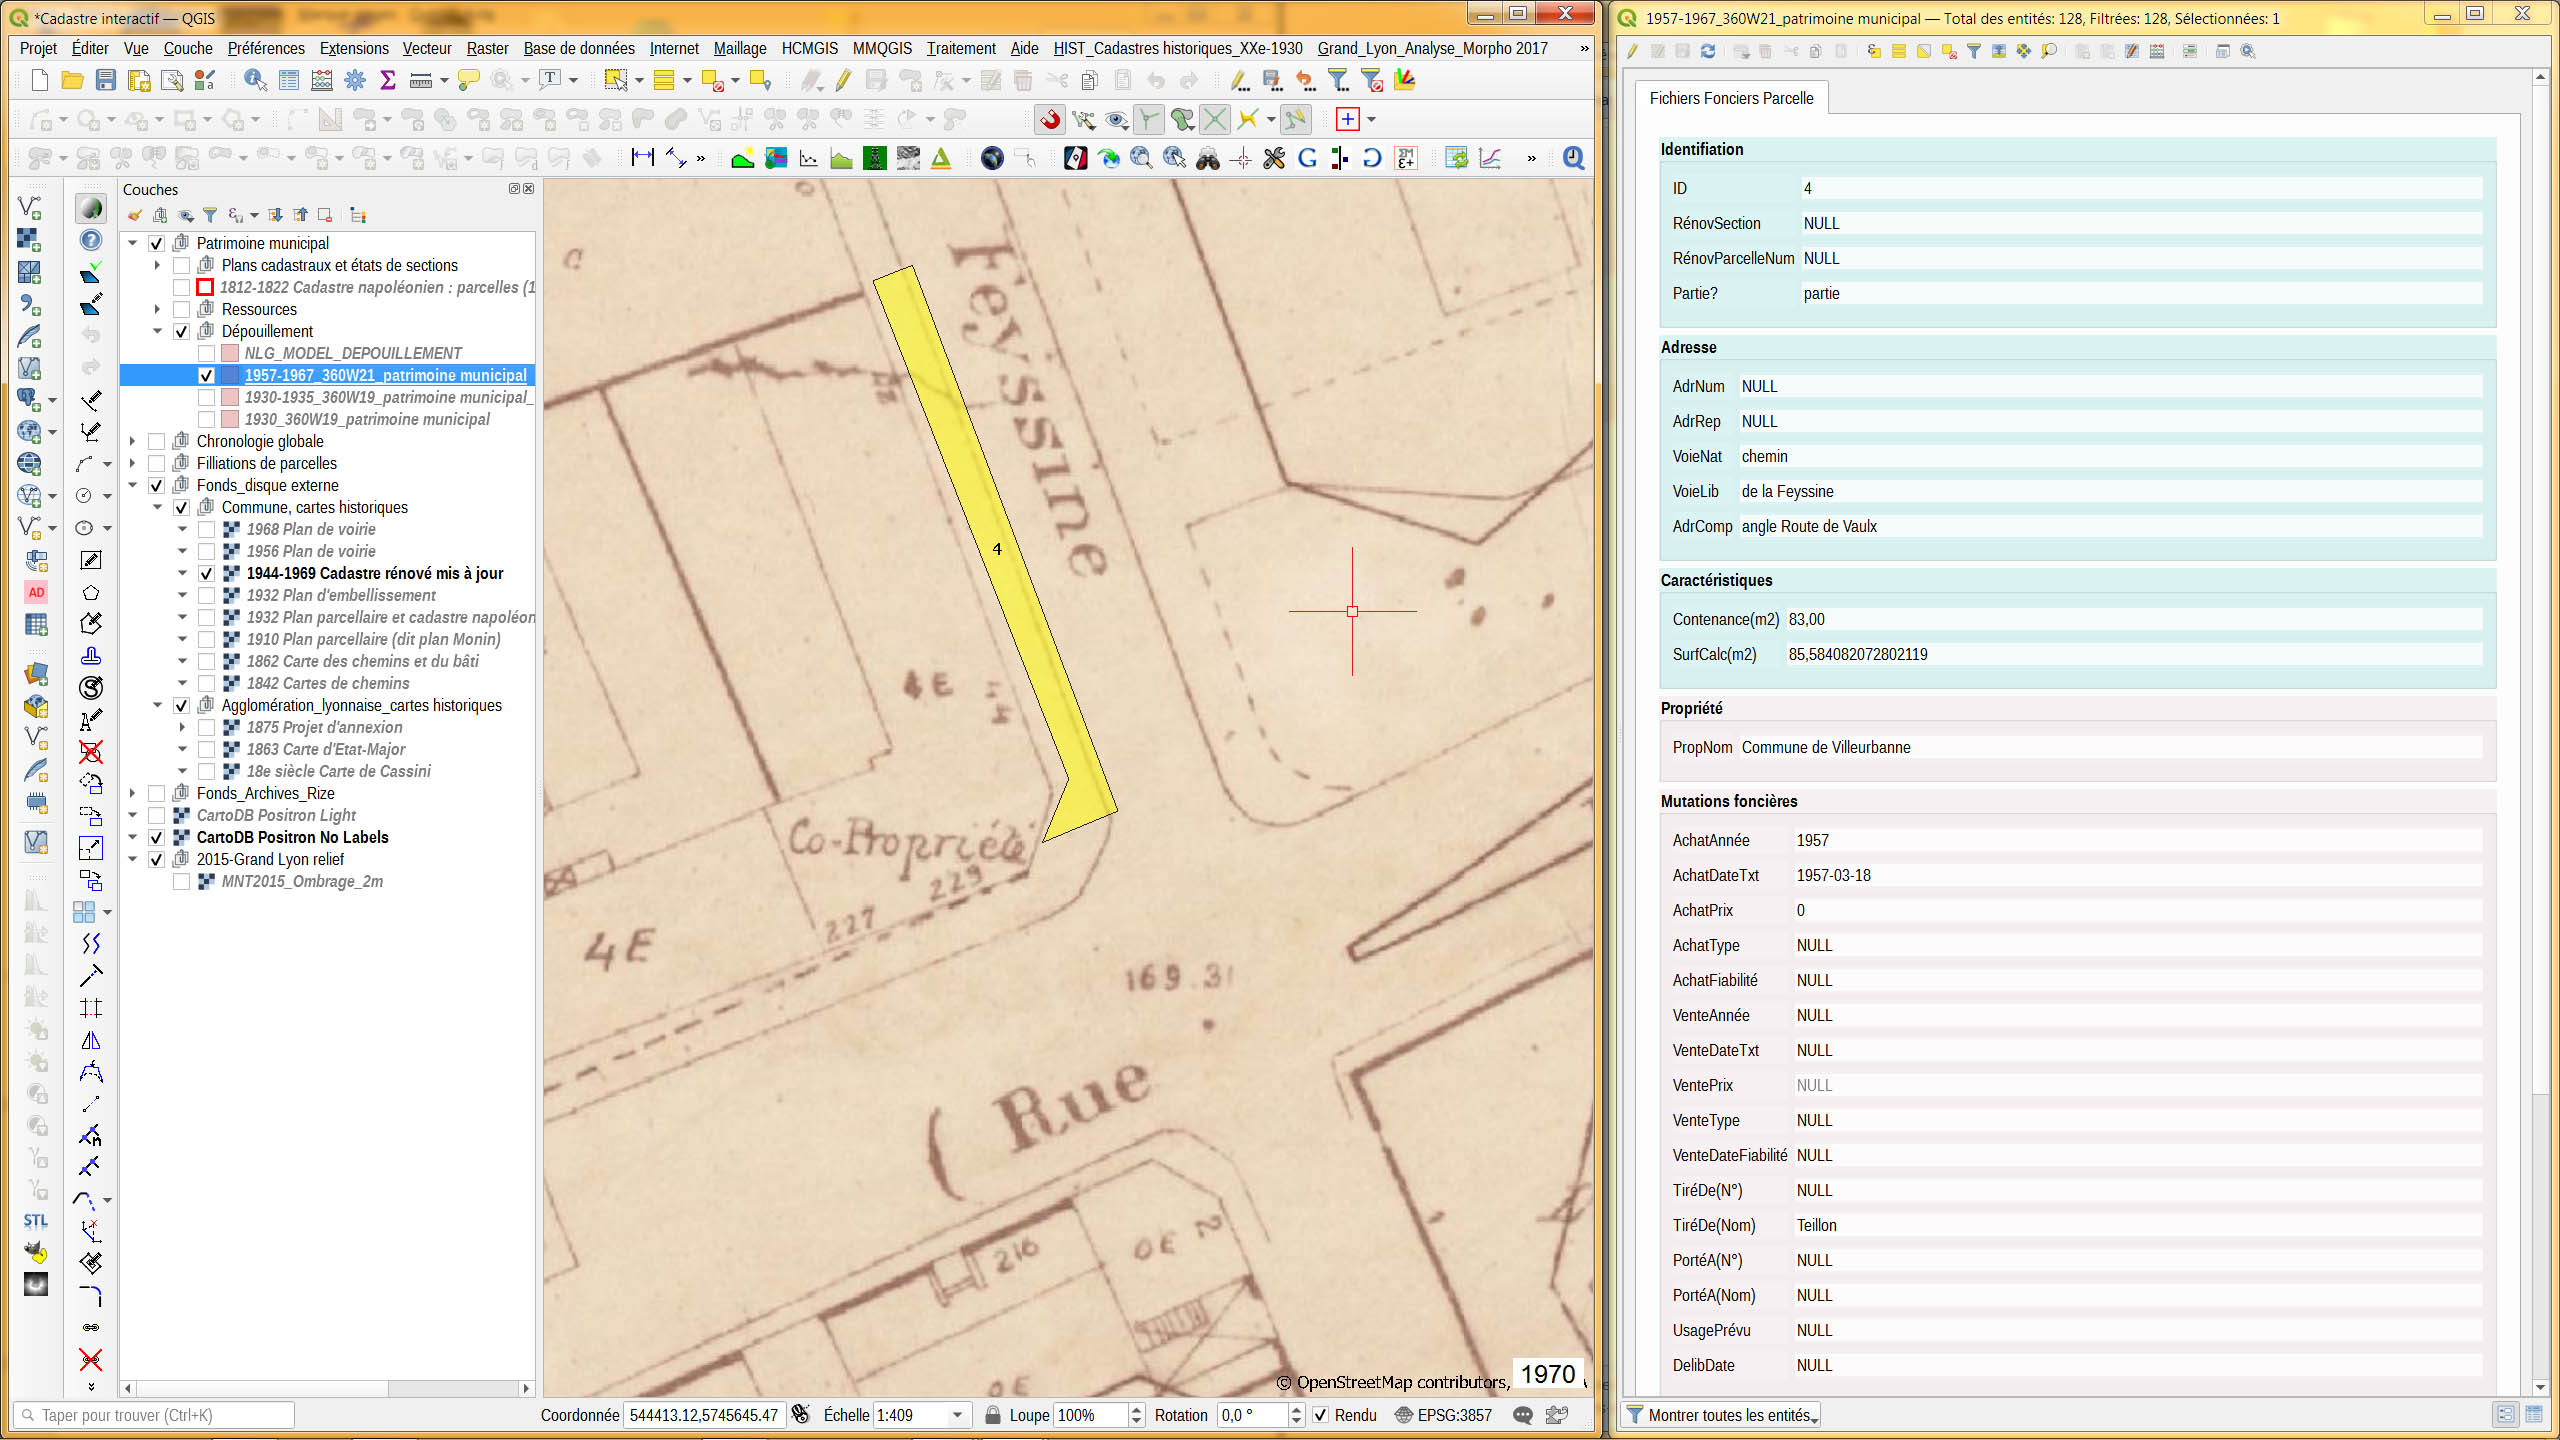Click the Open Project folder icon
Viewport: 2560px width, 1440px height.
(72, 80)
